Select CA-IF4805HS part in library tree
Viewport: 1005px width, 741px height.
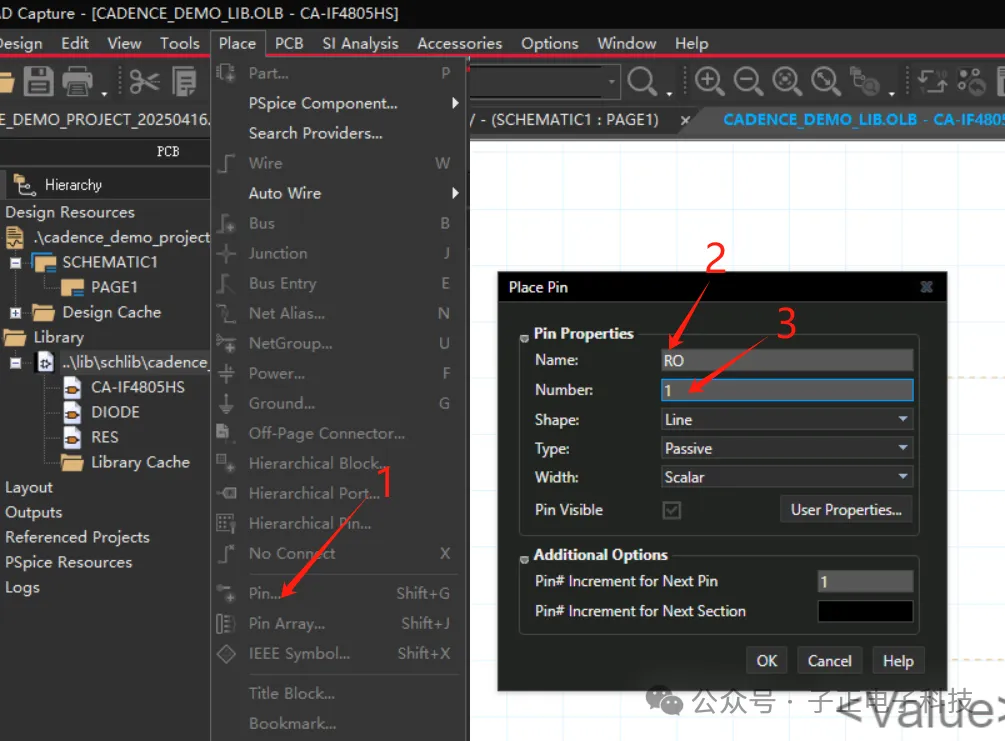tap(137, 387)
